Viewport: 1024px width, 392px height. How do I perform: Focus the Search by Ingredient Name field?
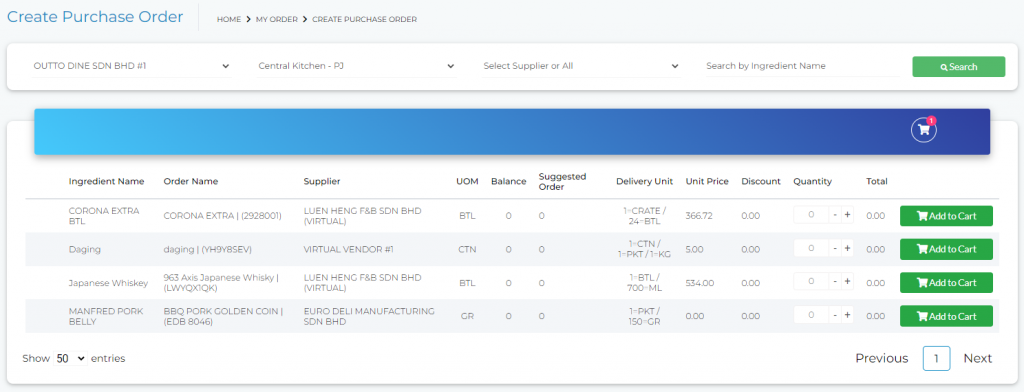[x=802, y=66]
